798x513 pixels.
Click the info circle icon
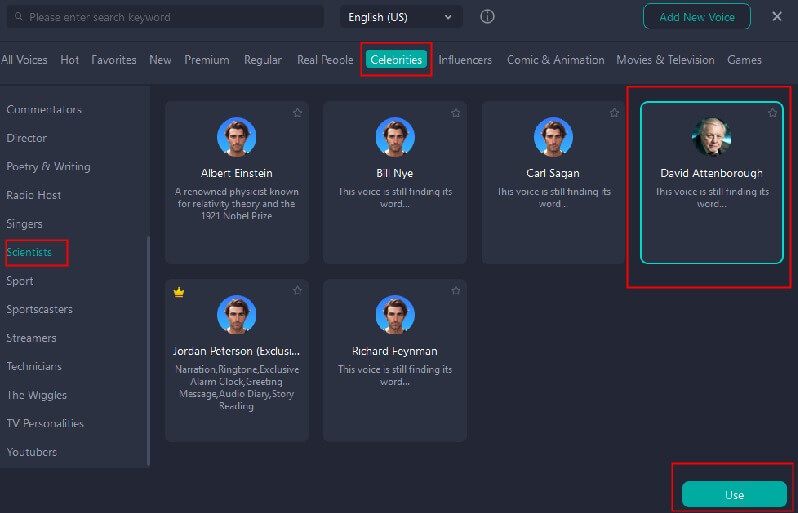[487, 17]
